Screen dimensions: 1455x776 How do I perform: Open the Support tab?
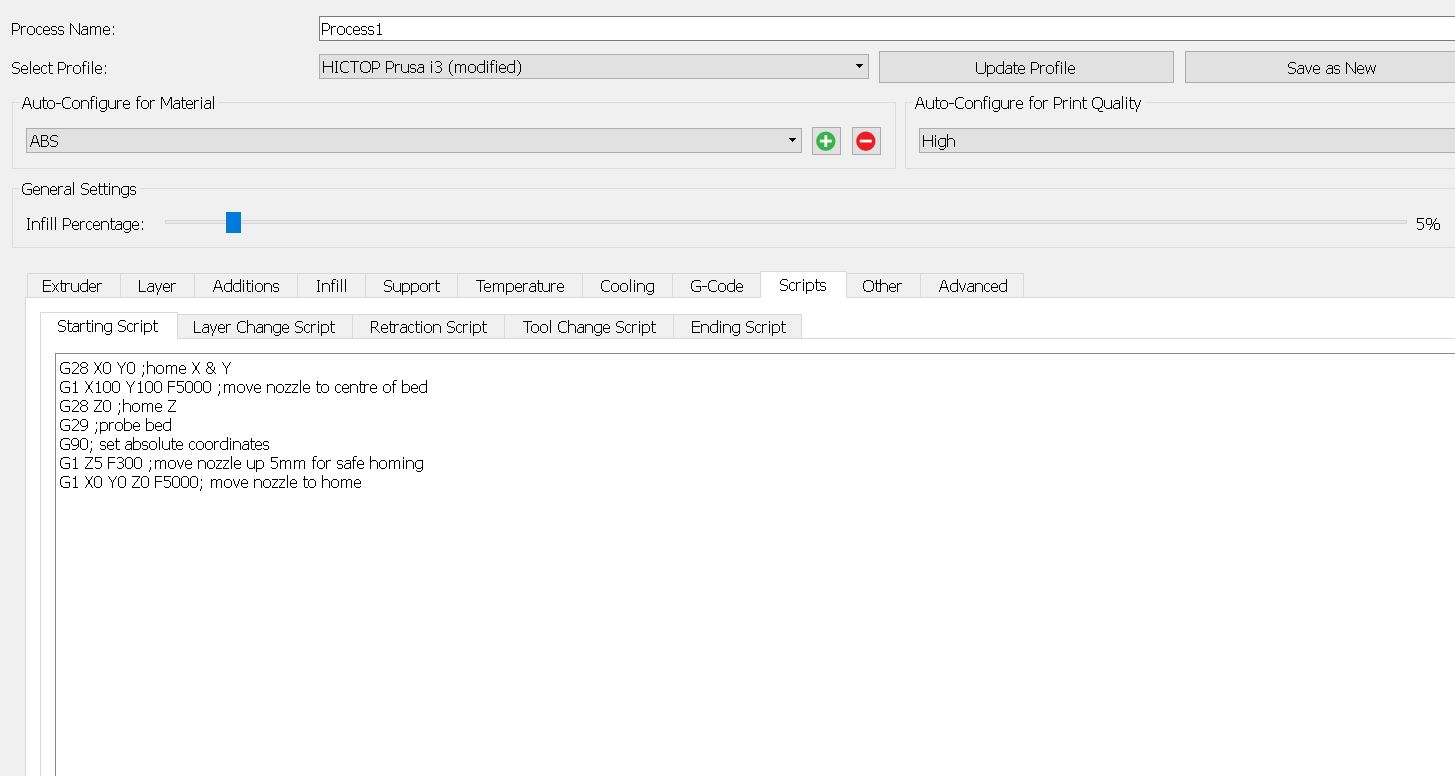(411, 286)
